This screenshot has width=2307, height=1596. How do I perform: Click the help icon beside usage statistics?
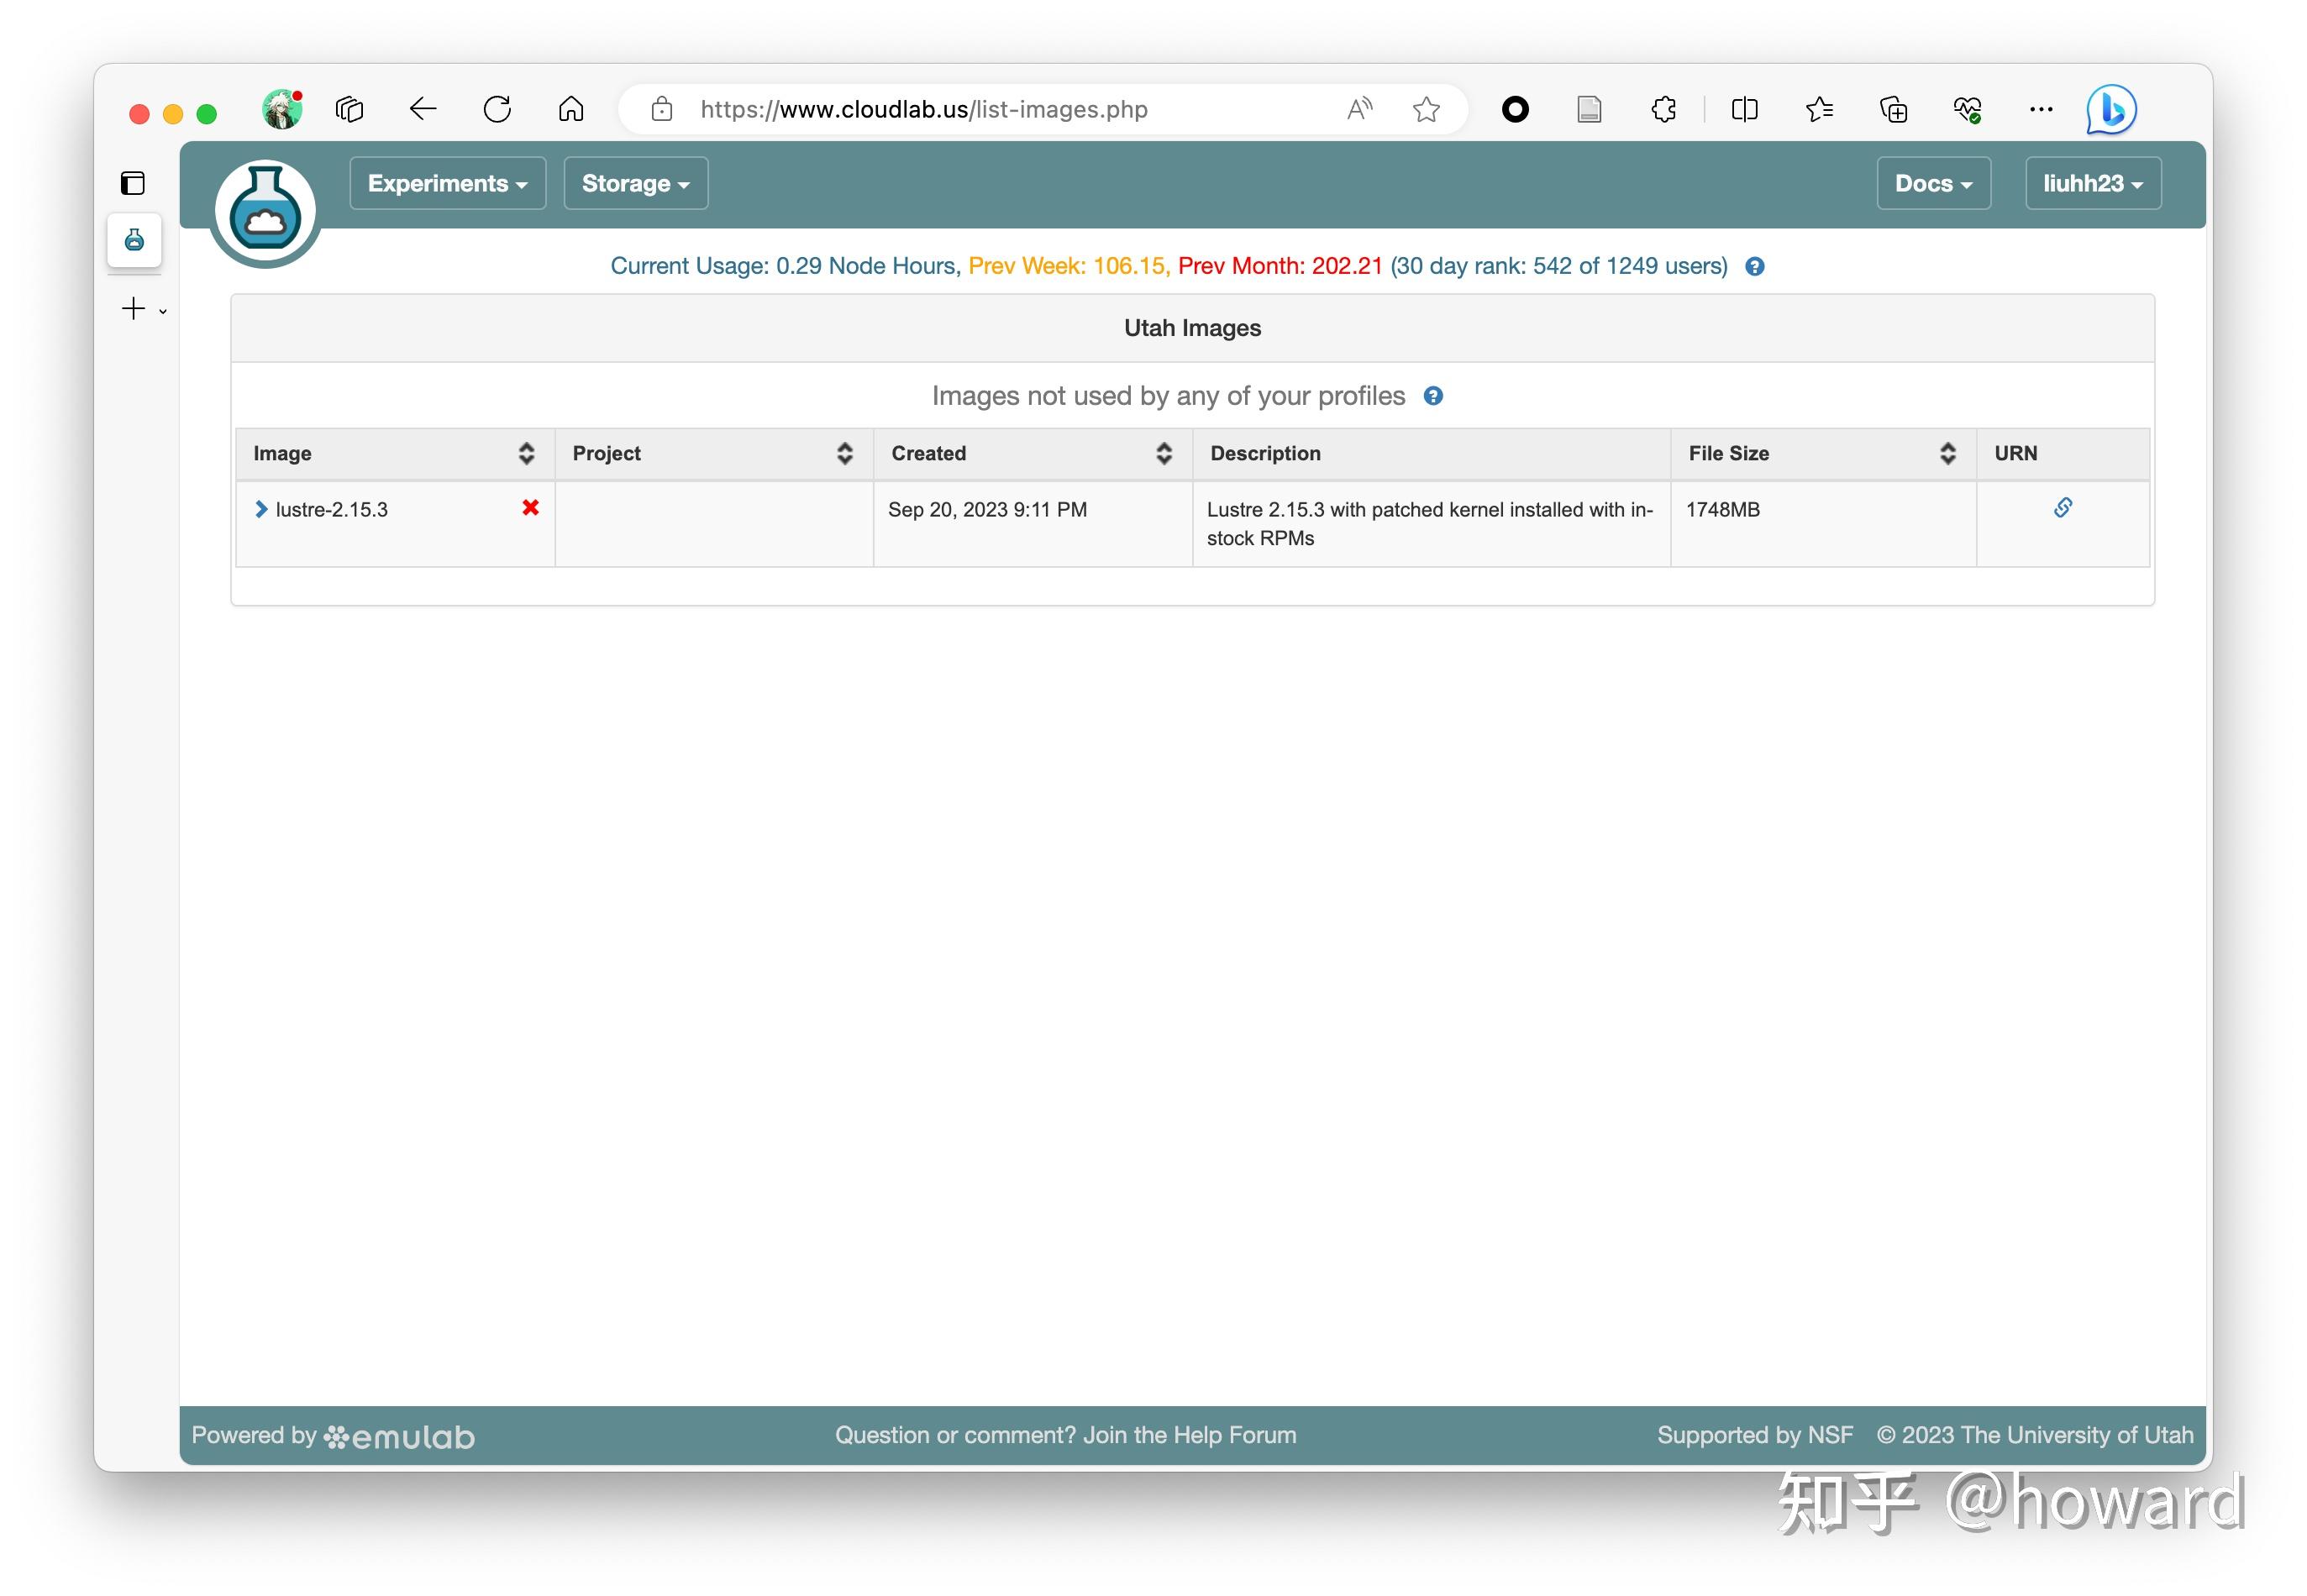[1754, 267]
